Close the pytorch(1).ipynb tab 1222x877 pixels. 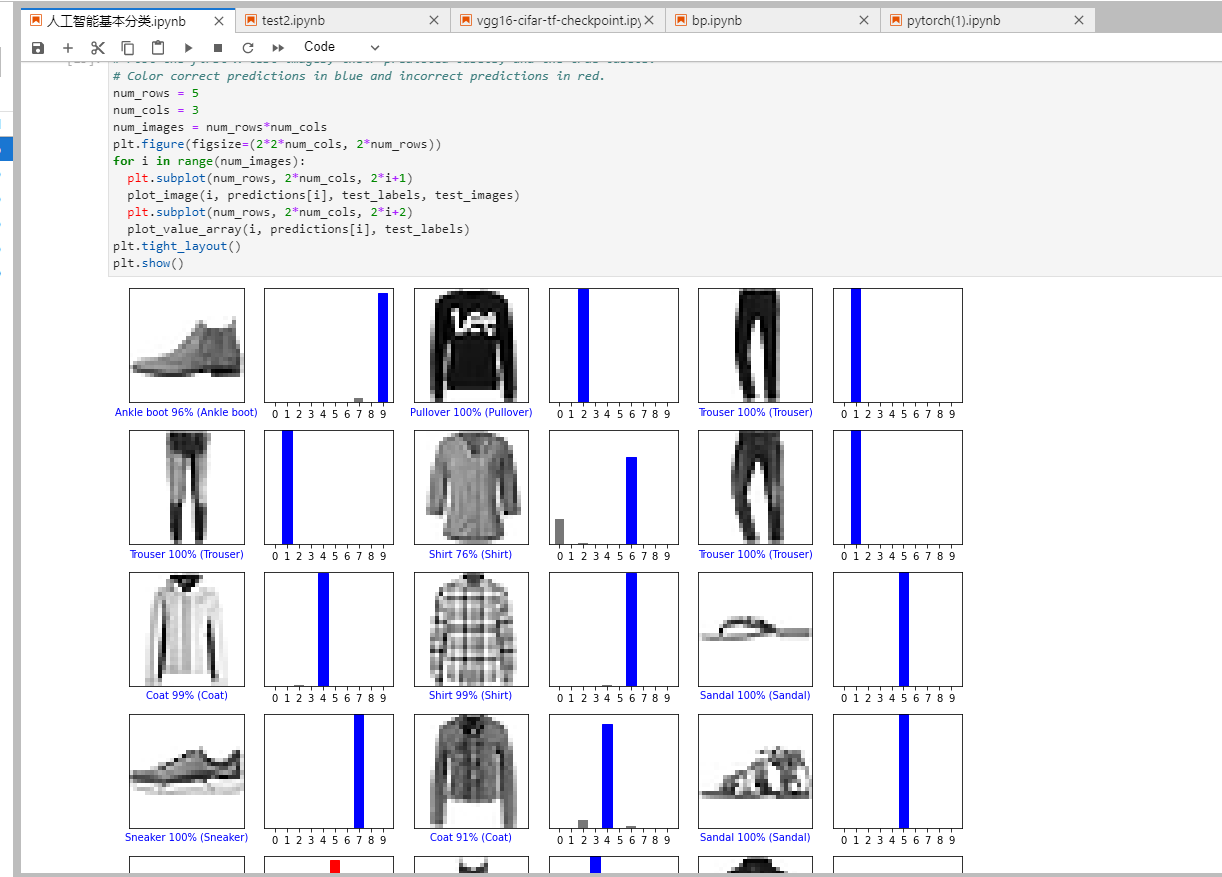pyautogui.click(x=1079, y=21)
